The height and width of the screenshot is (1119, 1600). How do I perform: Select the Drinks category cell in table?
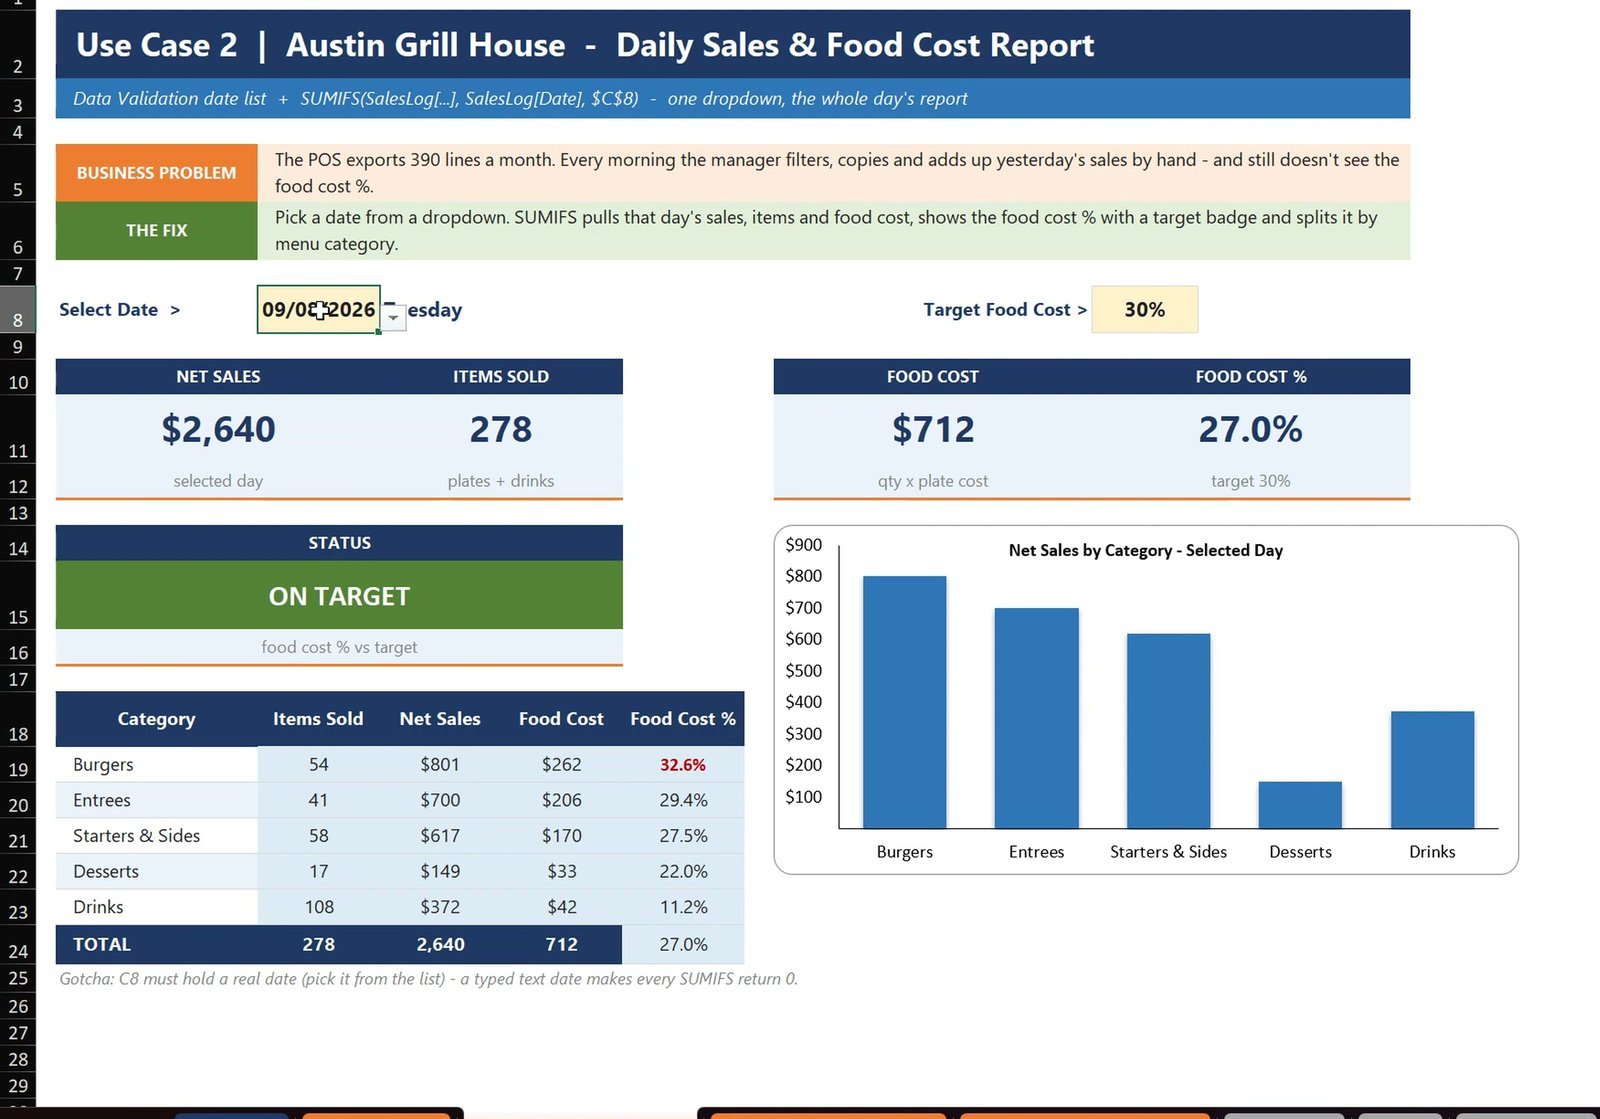tap(157, 907)
